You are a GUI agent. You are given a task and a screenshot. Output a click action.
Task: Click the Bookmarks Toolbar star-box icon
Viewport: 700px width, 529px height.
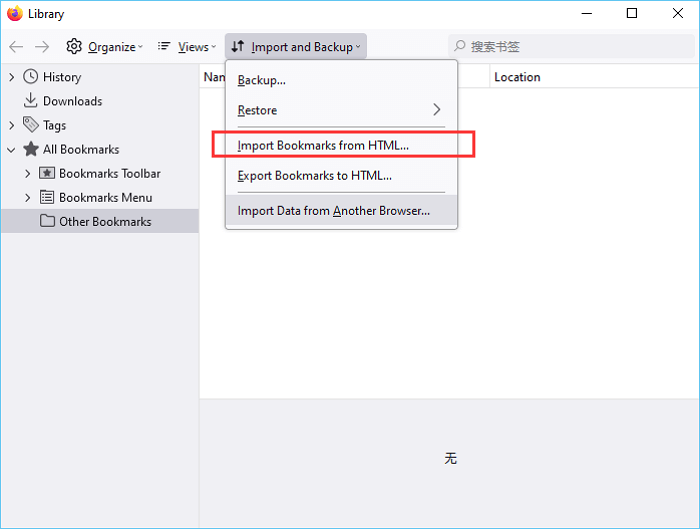click(47, 173)
